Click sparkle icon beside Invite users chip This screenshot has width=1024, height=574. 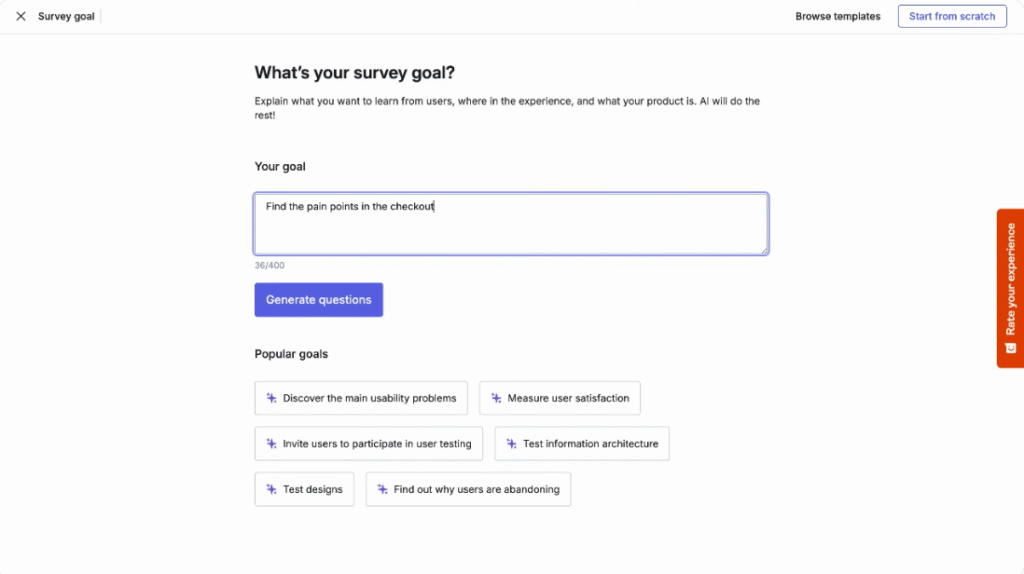(271, 444)
